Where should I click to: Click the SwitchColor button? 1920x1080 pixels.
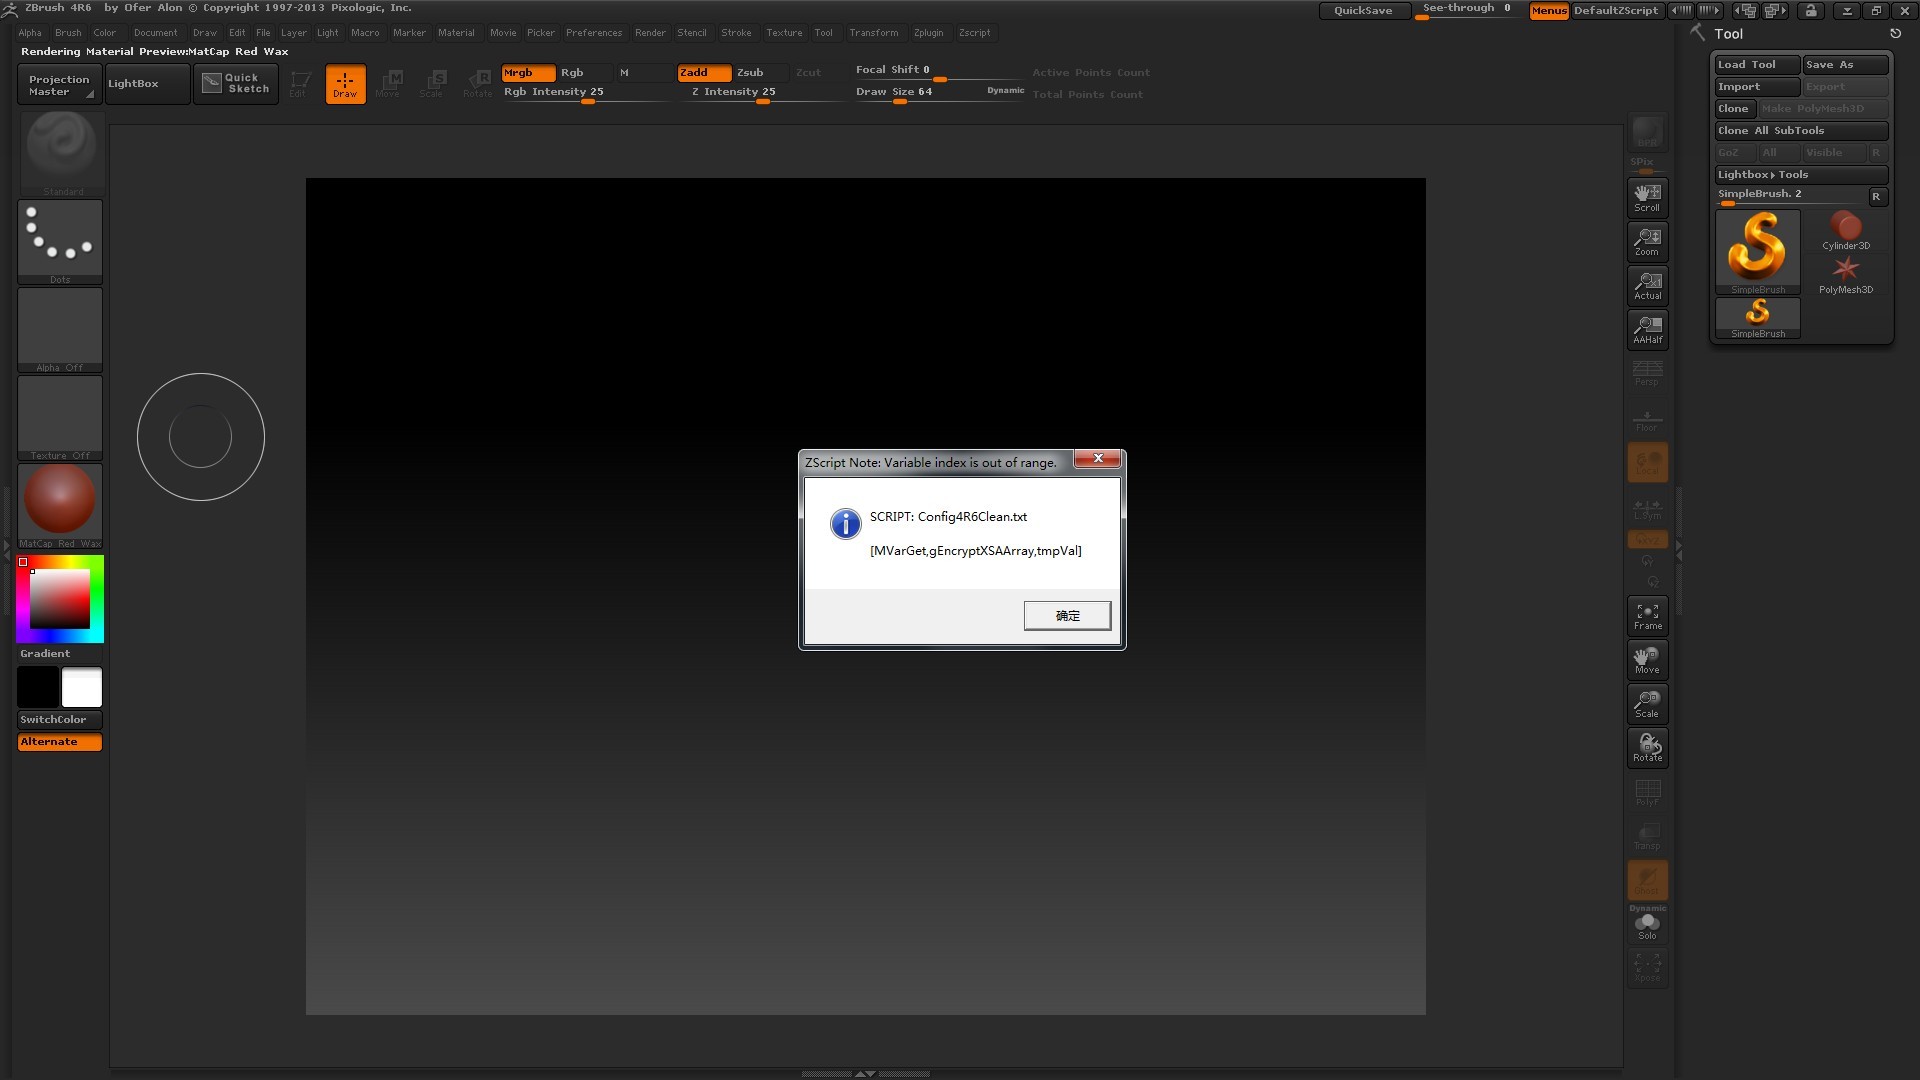60,720
